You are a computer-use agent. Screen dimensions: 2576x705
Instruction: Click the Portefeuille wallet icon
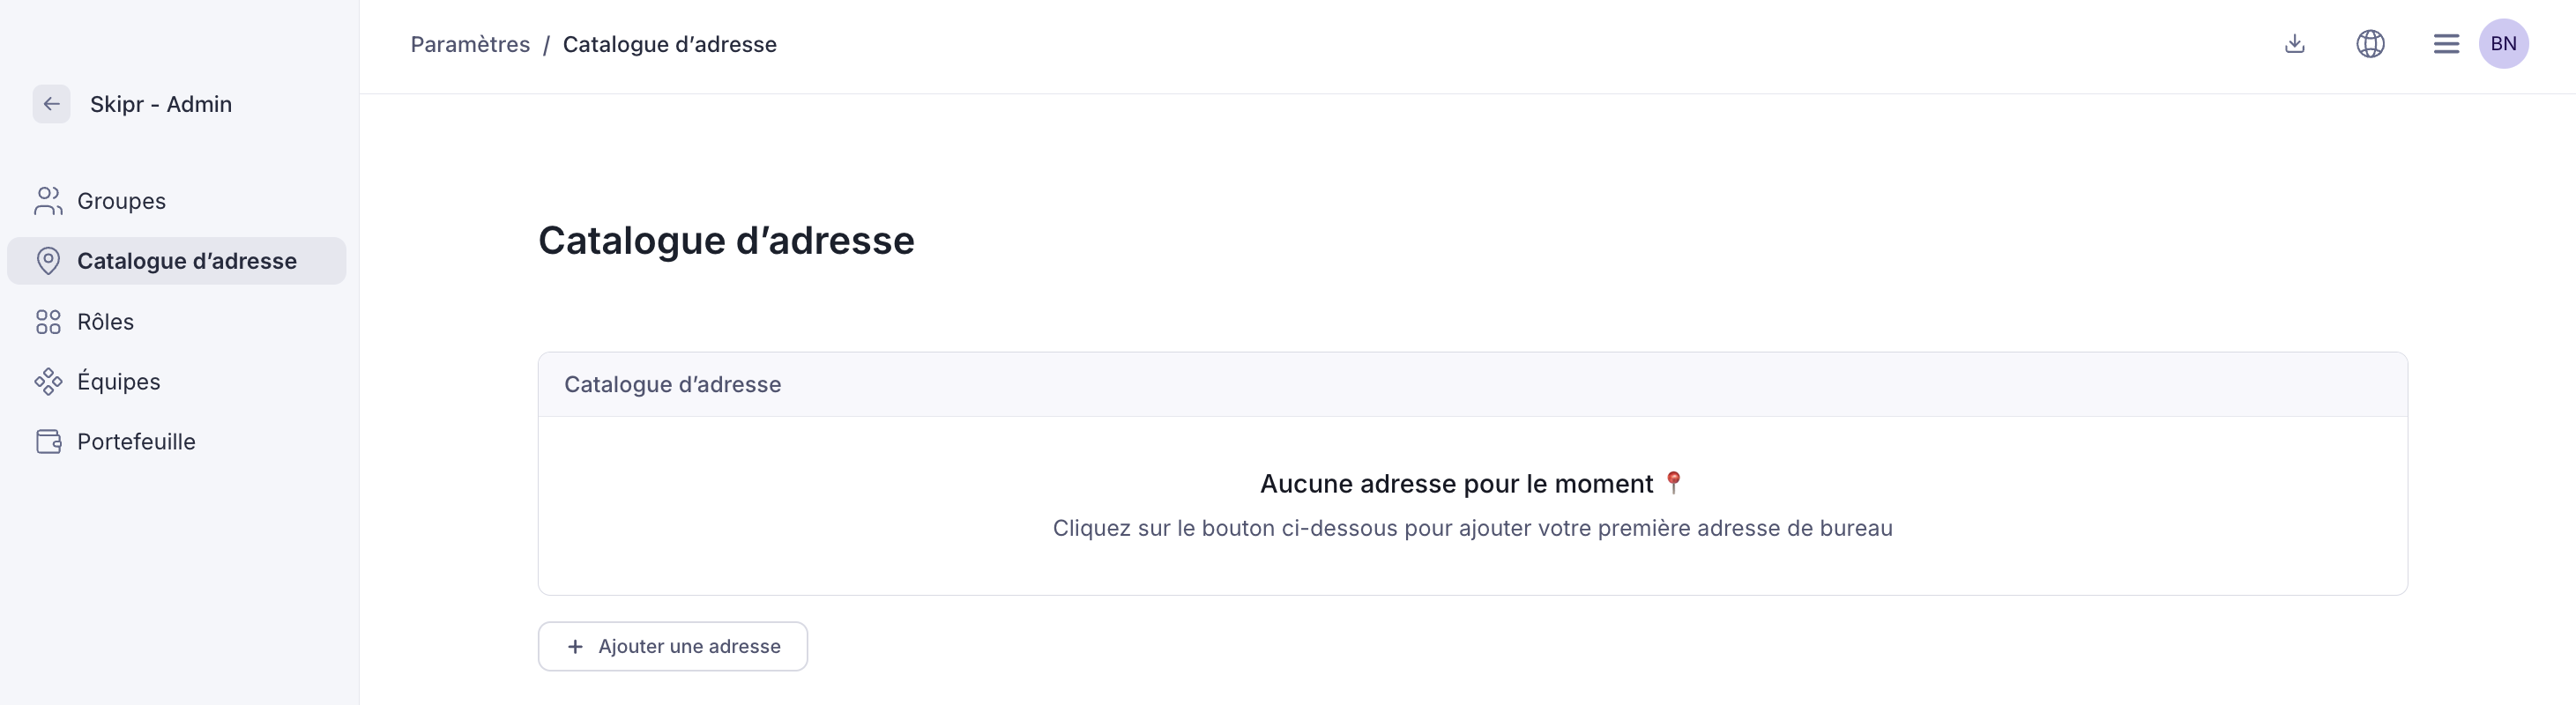tap(48, 442)
